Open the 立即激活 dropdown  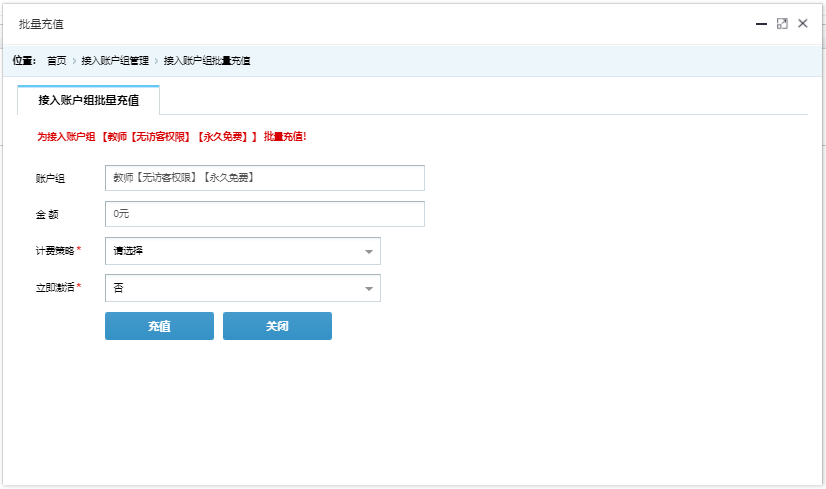click(243, 288)
